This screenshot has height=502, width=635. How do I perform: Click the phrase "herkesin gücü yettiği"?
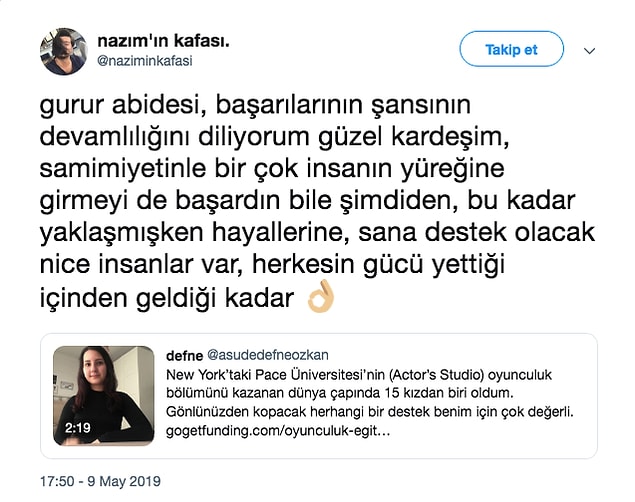pyautogui.click(x=378, y=265)
